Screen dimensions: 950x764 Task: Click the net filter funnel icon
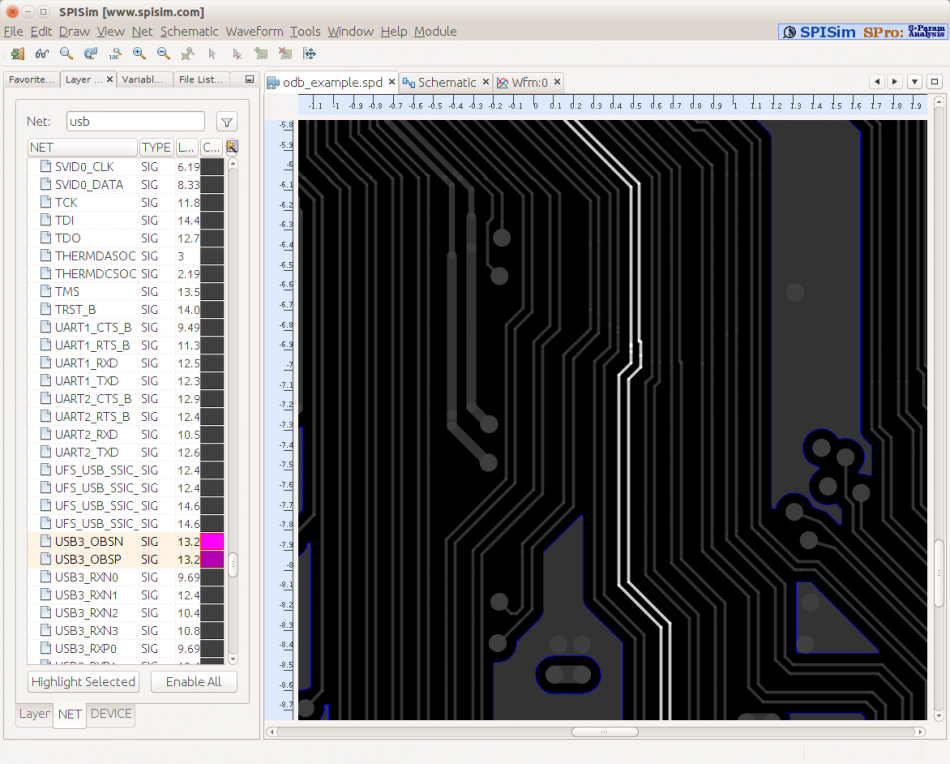pyautogui.click(x=227, y=122)
